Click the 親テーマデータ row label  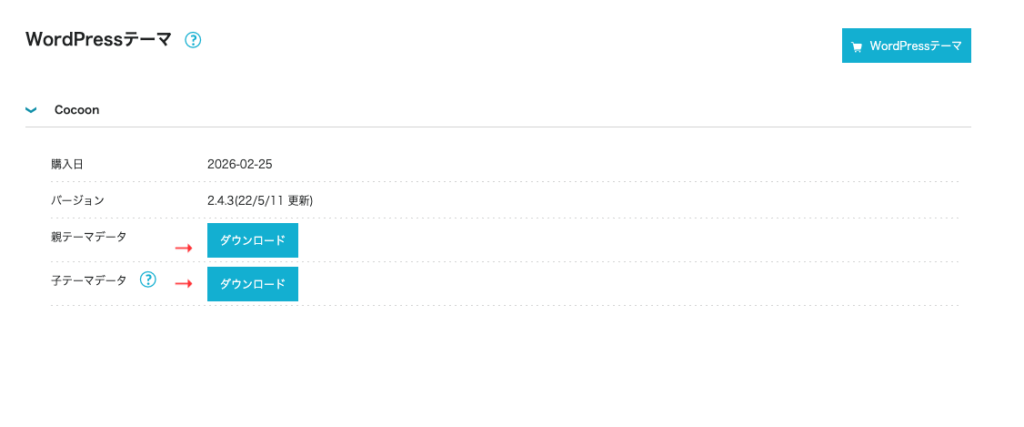tap(89, 237)
